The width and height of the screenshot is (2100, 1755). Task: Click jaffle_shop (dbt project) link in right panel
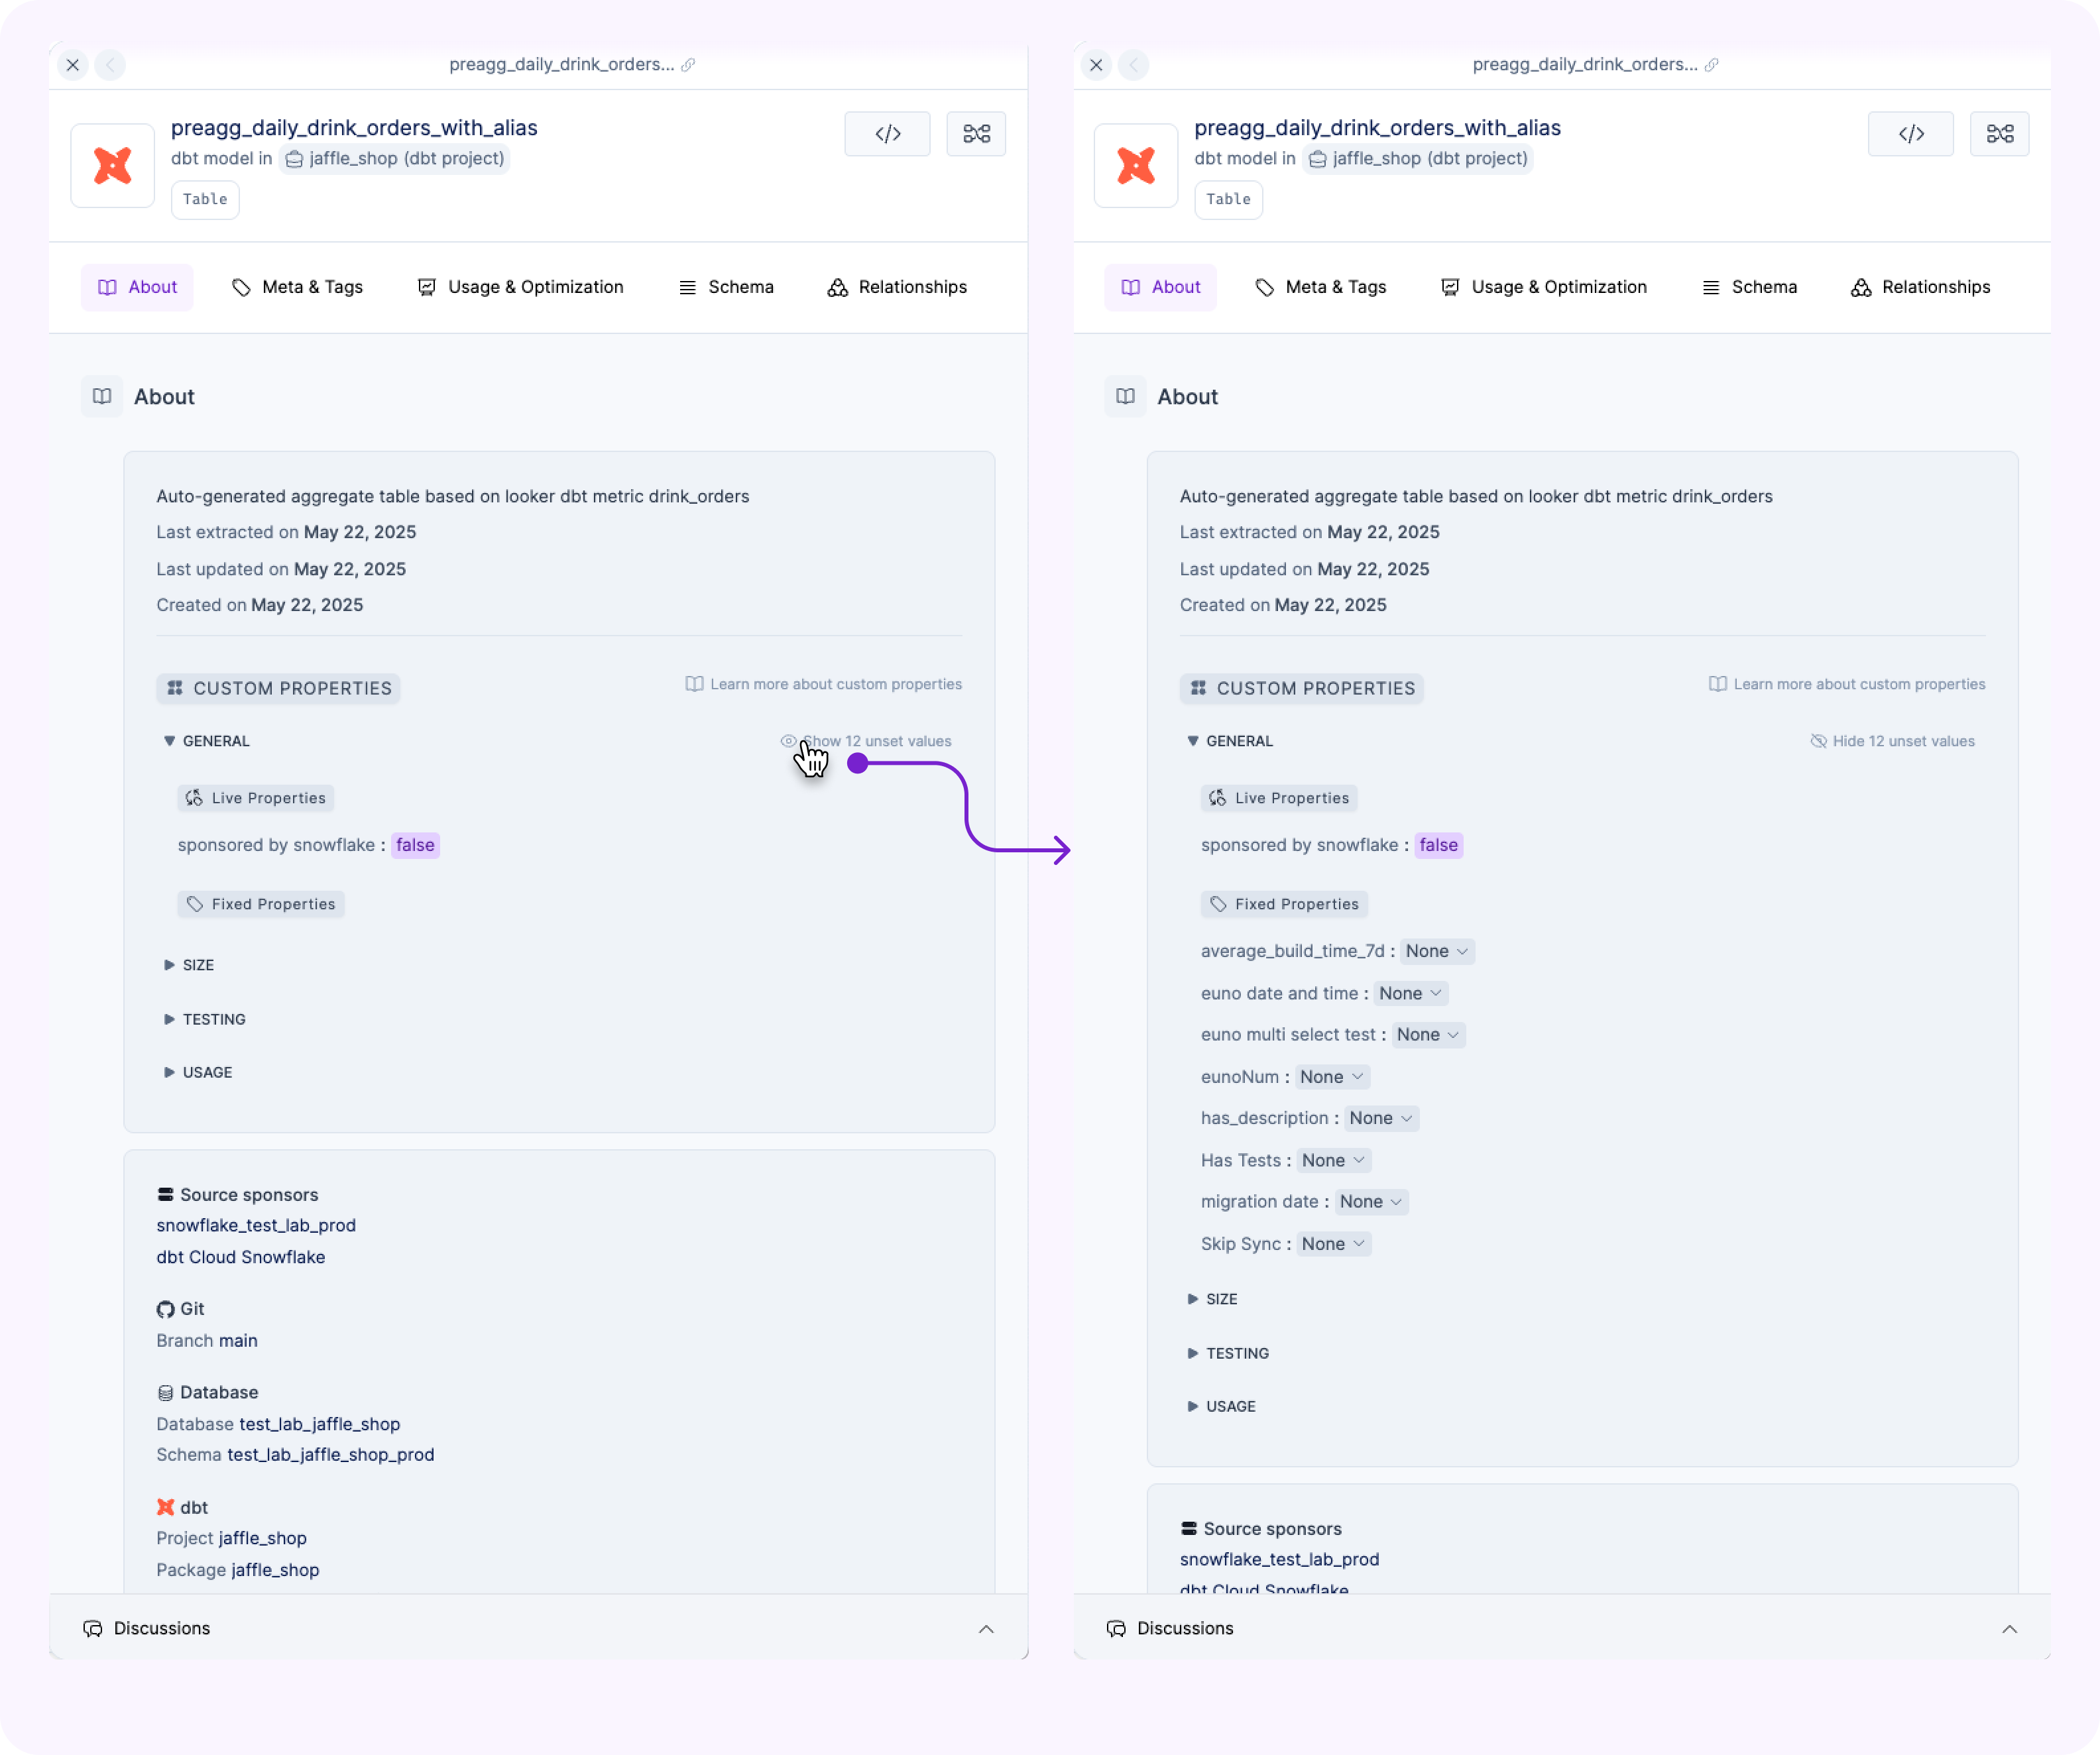1418,159
